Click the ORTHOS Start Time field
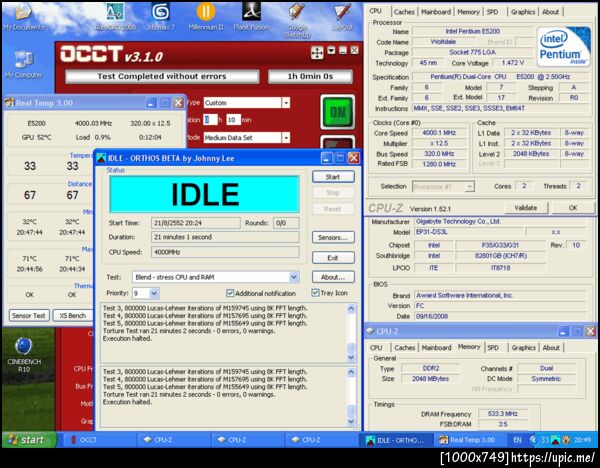Image resolution: width=600 pixels, height=468 pixels. [x=195, y=223]
